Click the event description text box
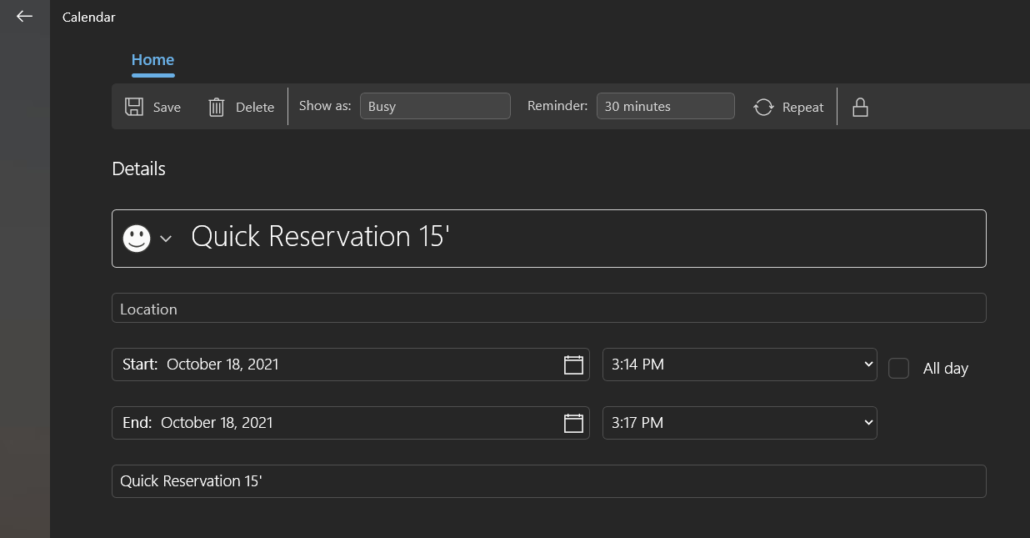 (x=548, y=481)
